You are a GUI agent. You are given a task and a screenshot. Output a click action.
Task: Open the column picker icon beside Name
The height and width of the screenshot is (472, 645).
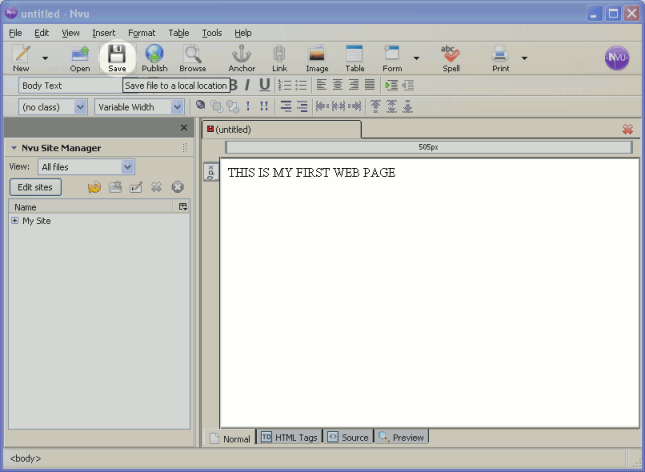tap(183, 207)
